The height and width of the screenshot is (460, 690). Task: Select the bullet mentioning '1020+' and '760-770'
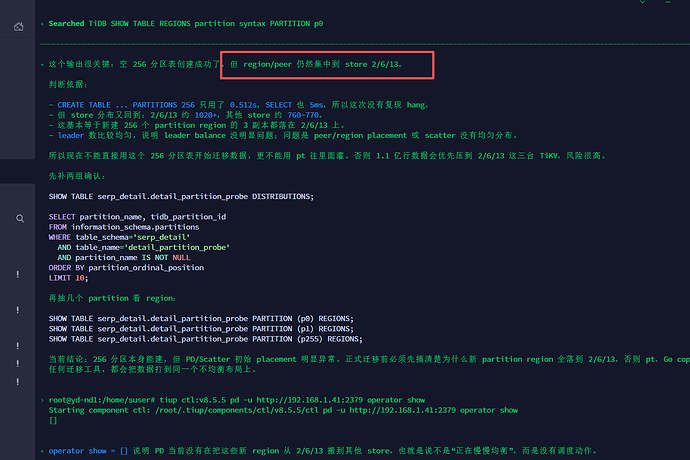tap(185, 115)
